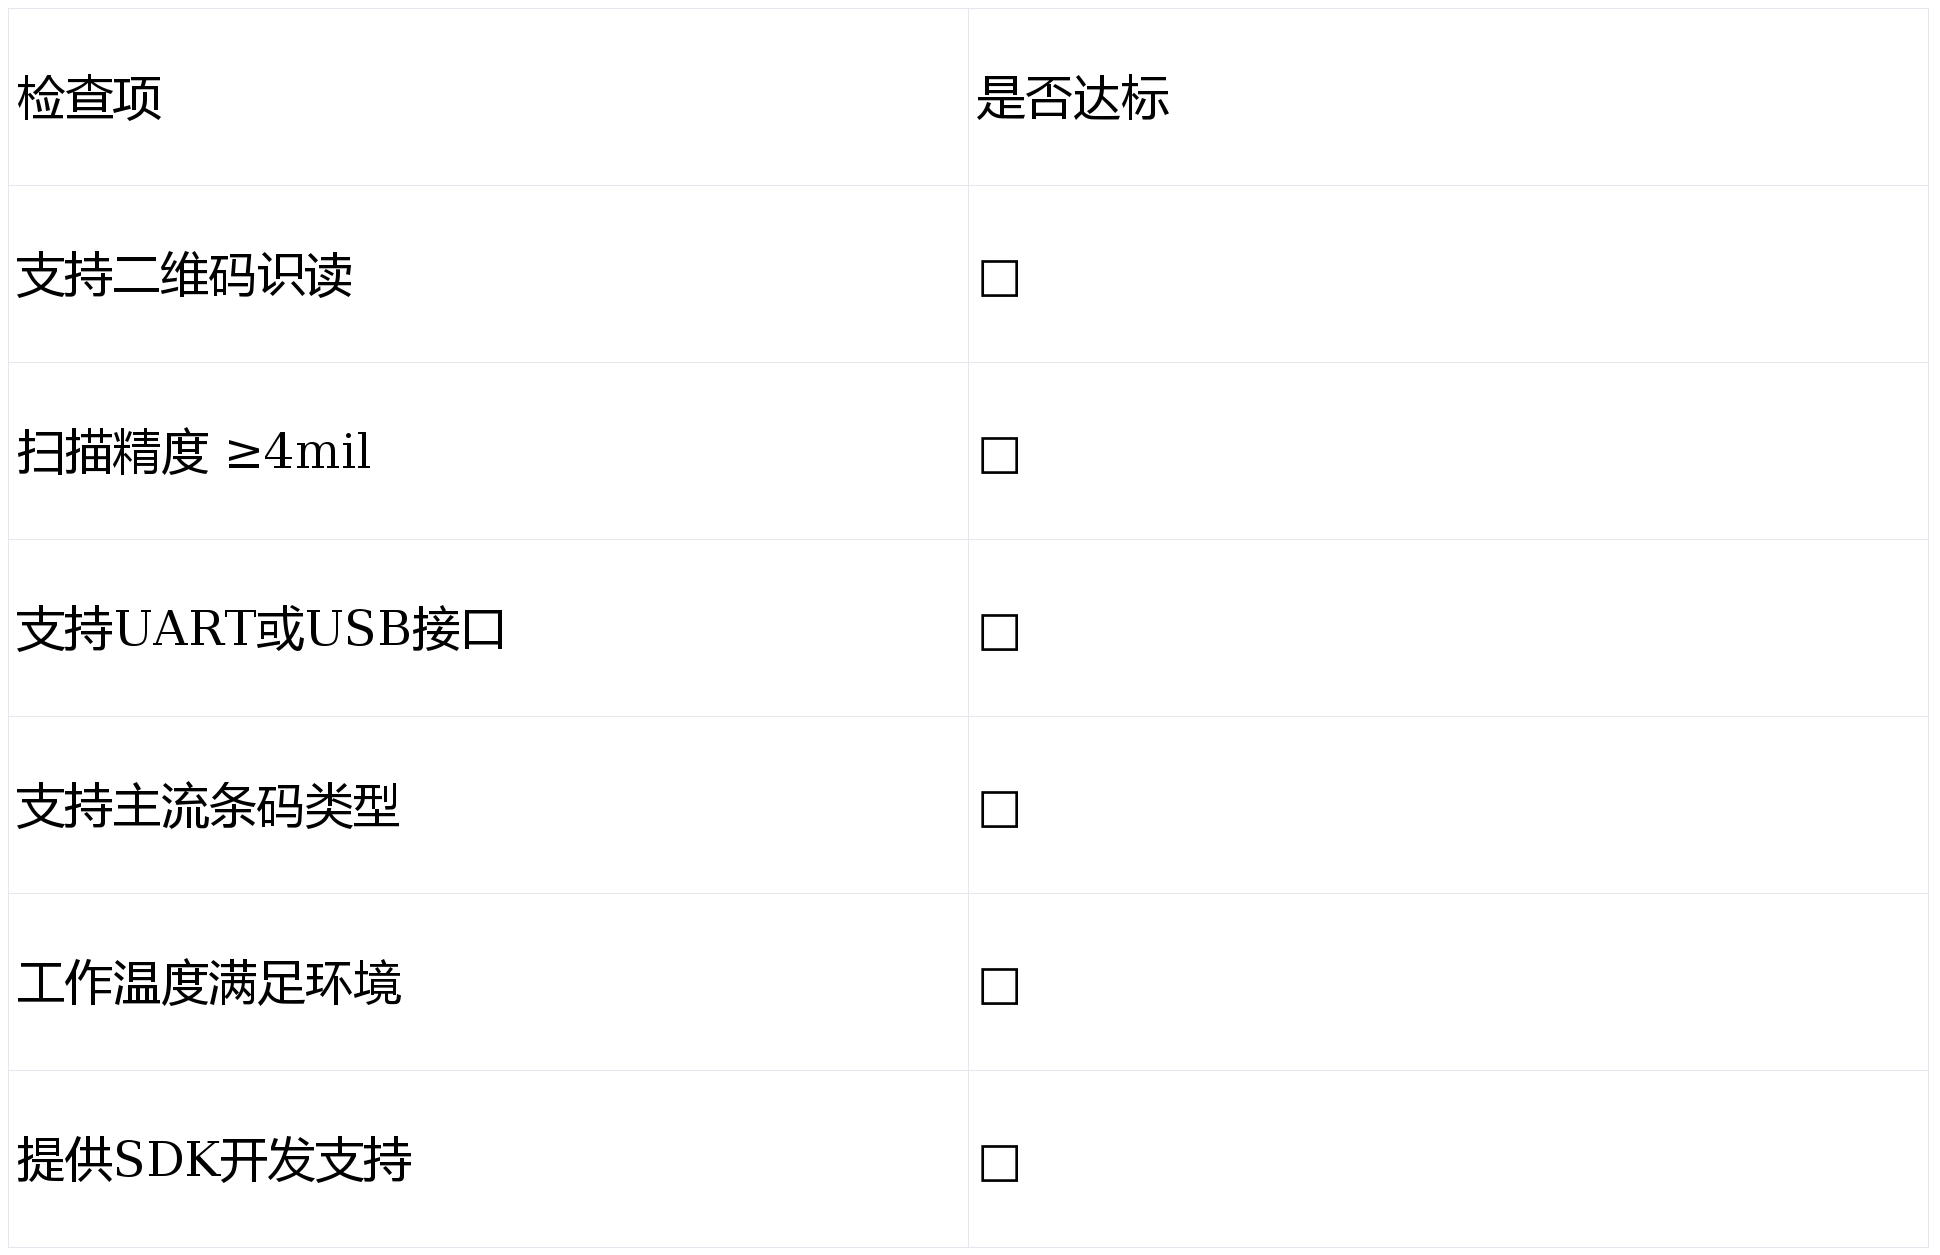Select the 提供SDK开发支持 label
Image resolution: width=1940 pixels, height=1255 pixels.
[214, 1160]
